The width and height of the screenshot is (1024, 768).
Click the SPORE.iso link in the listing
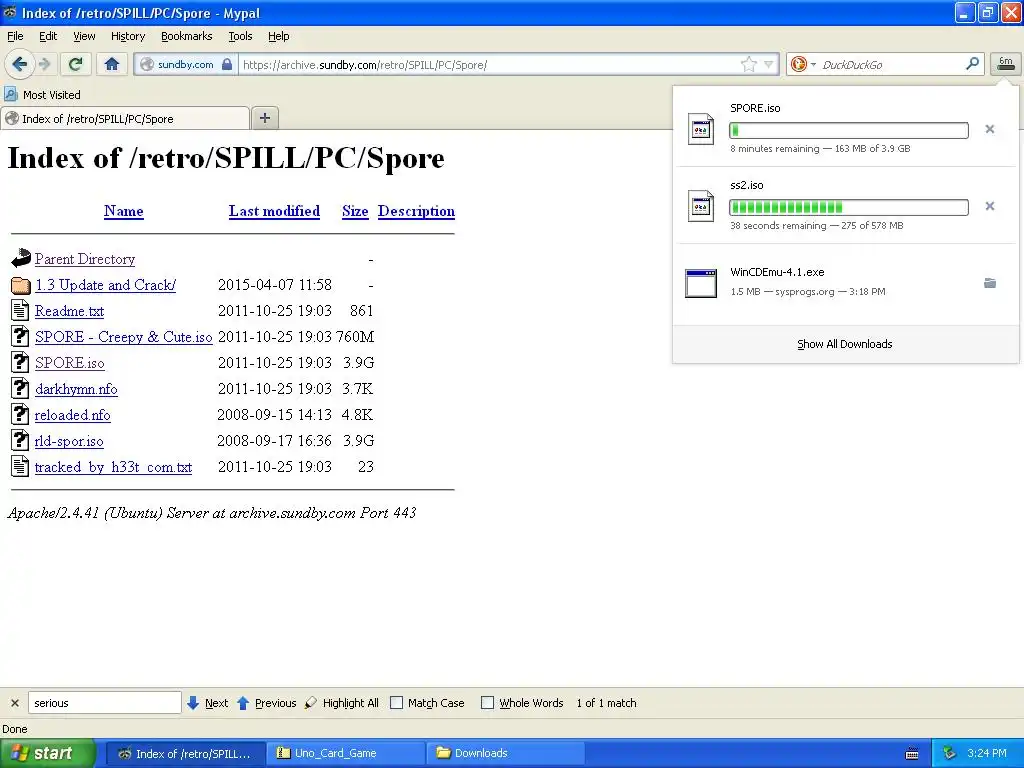pos(69,363)
